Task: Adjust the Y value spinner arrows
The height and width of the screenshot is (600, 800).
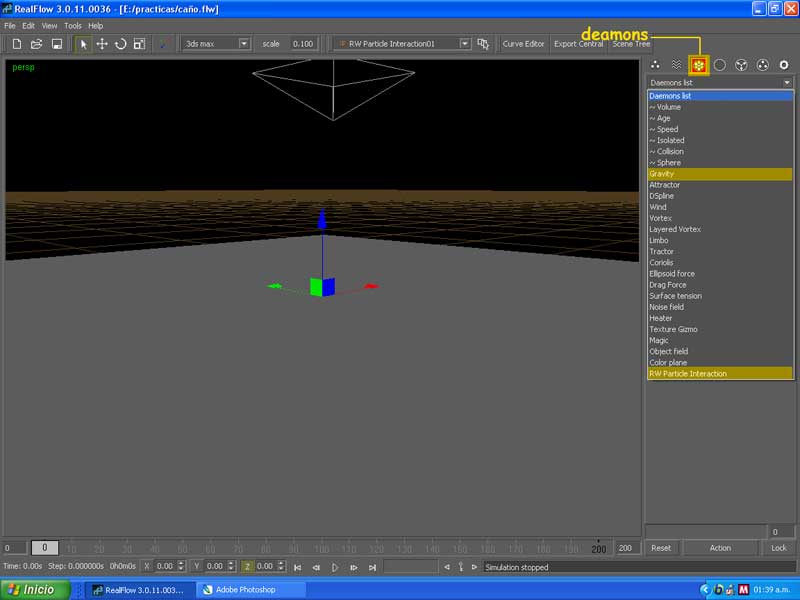Action: coord(231,566)
